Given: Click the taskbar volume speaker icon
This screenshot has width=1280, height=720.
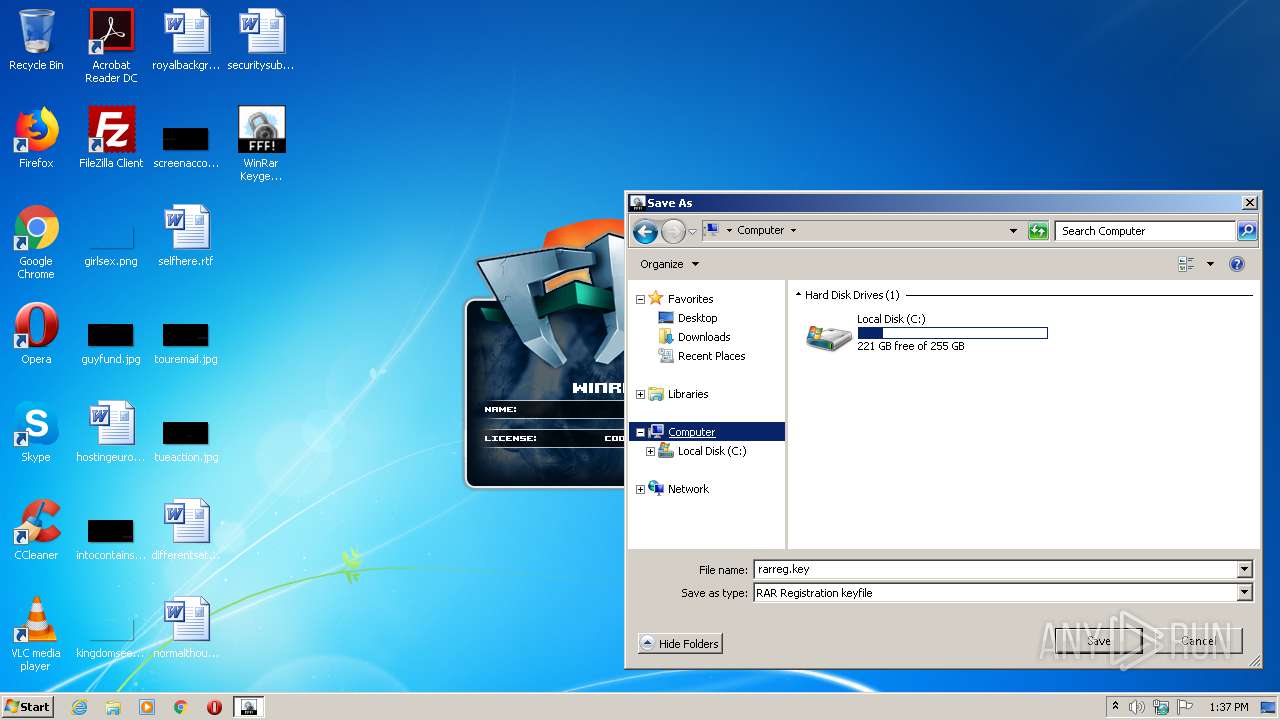Looking at the screenshot, I should [1137, 707].
